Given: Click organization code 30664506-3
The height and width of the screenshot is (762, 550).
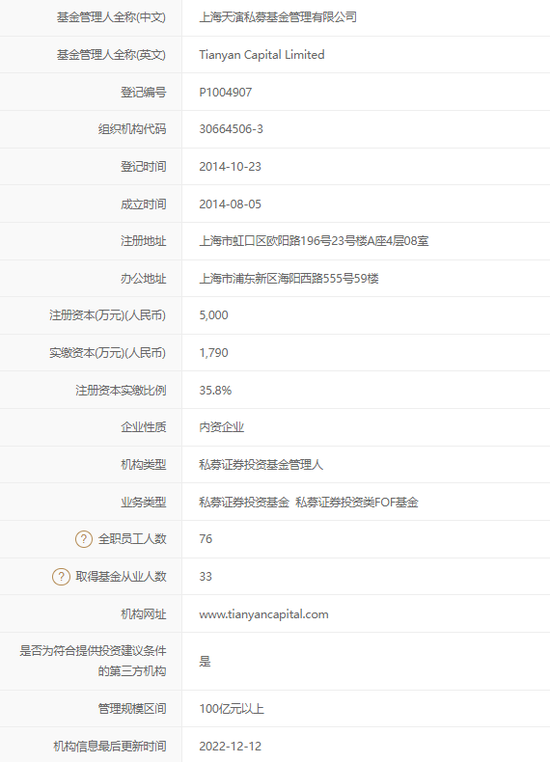Looking at the screenshot, I should [231, 129].
